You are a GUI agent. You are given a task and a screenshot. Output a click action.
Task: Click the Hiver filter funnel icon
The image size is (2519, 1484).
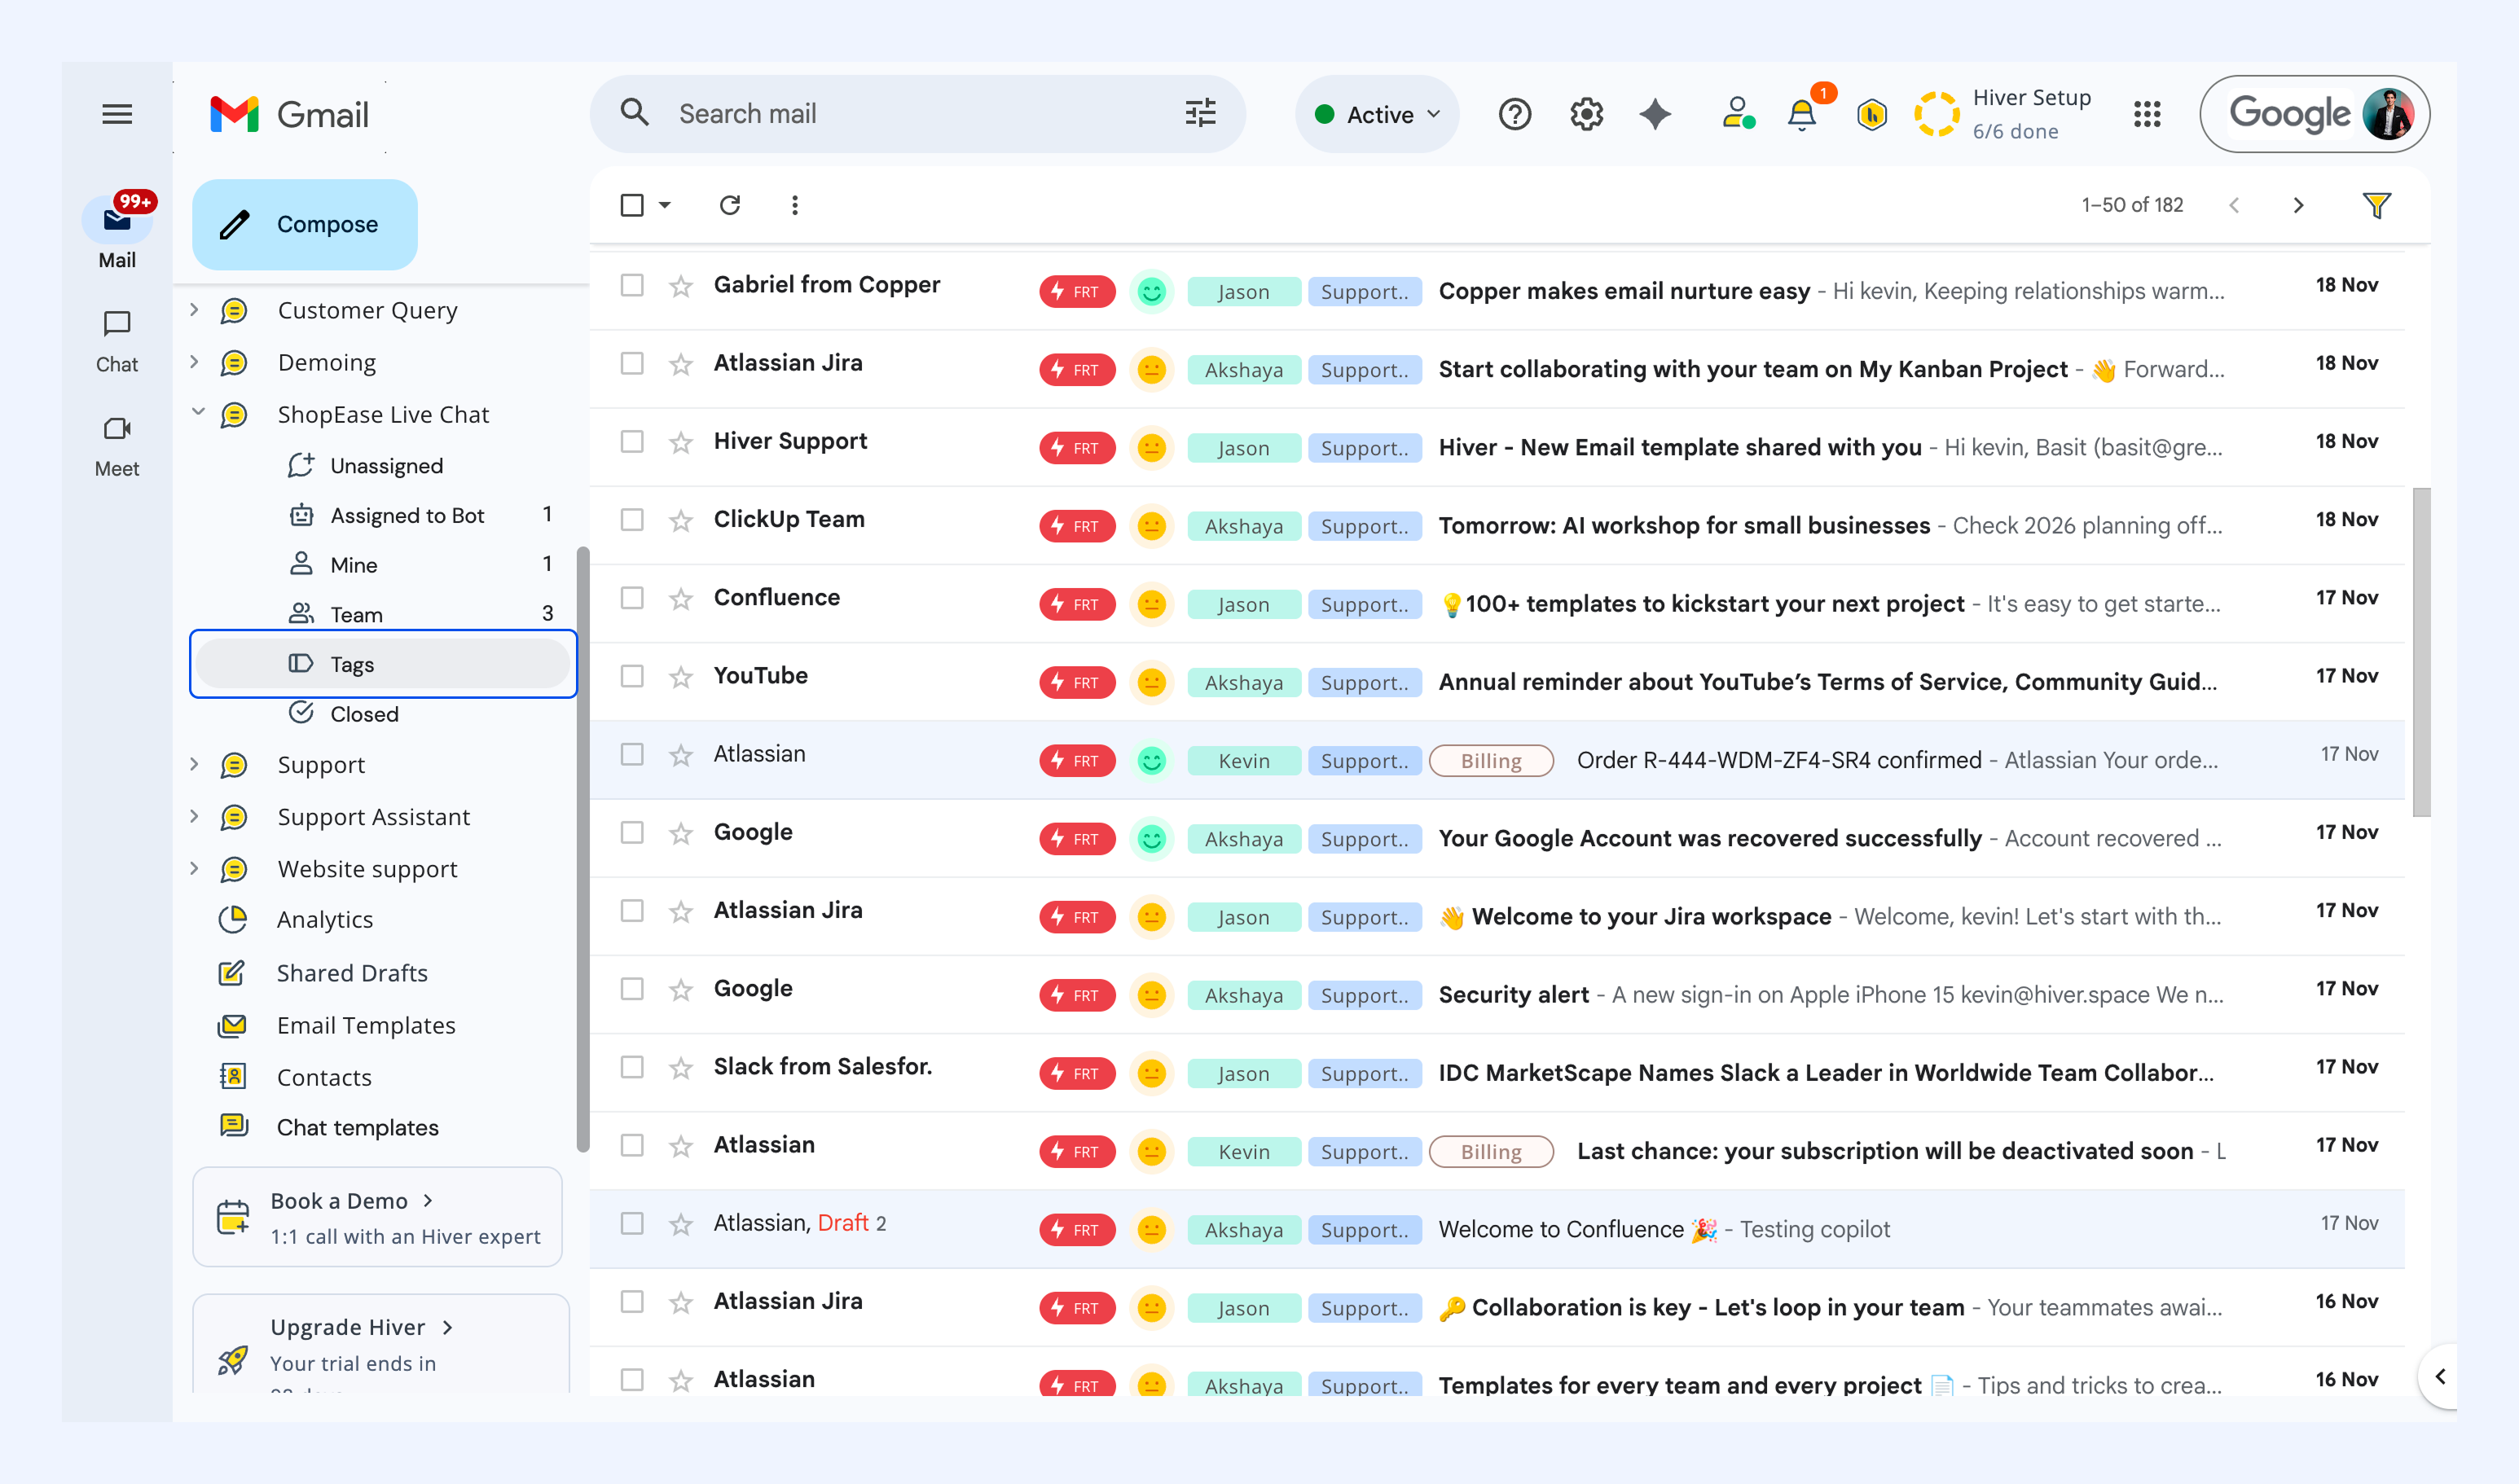[2376, 205]
